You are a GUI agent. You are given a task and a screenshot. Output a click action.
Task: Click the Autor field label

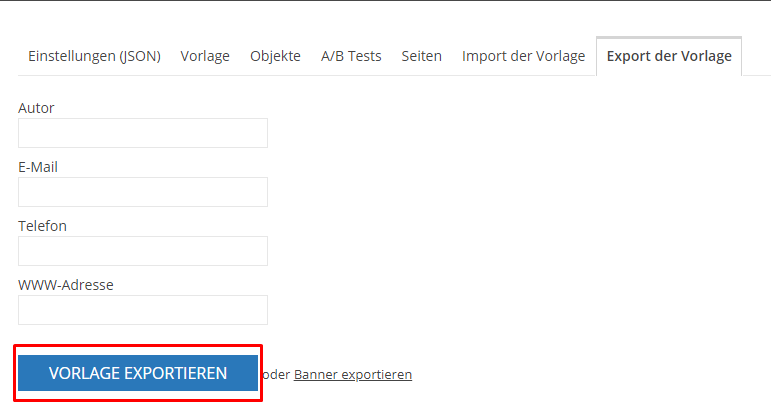(x=36, y=108)
